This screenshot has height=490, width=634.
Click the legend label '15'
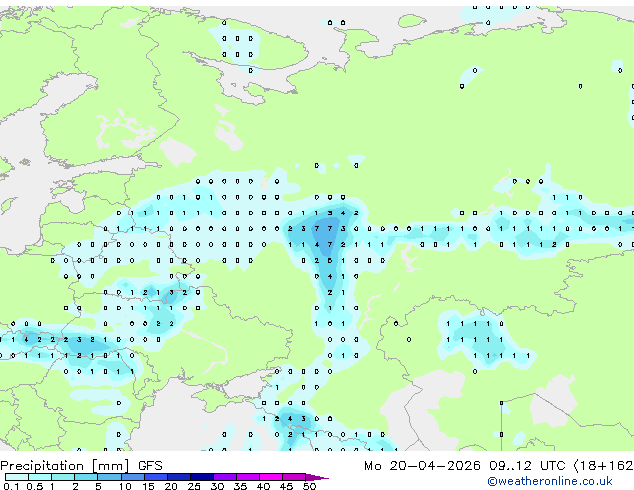tap(148, 486)
